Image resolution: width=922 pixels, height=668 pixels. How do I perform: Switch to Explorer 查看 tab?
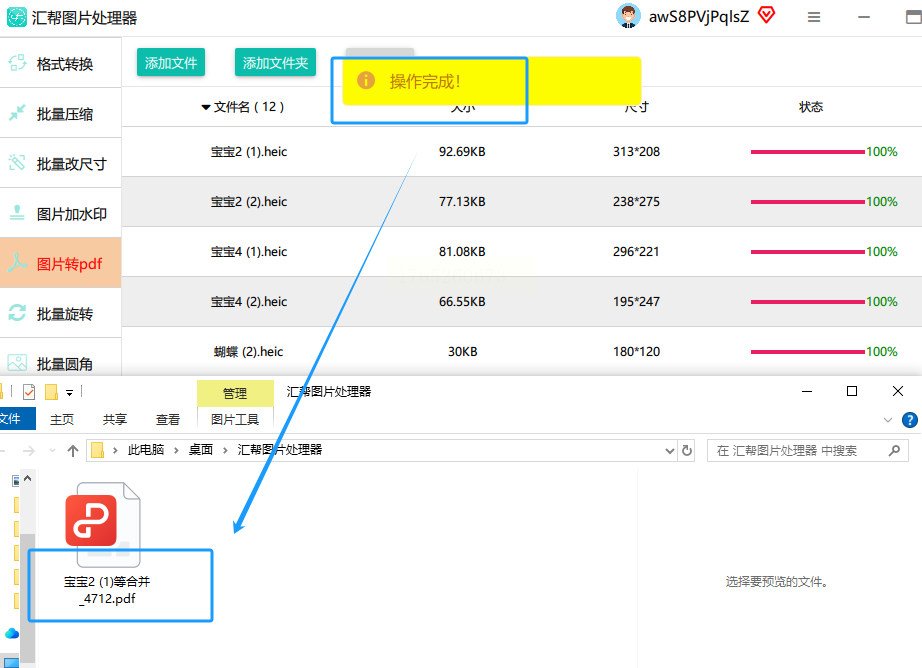[x=168, y=419]
